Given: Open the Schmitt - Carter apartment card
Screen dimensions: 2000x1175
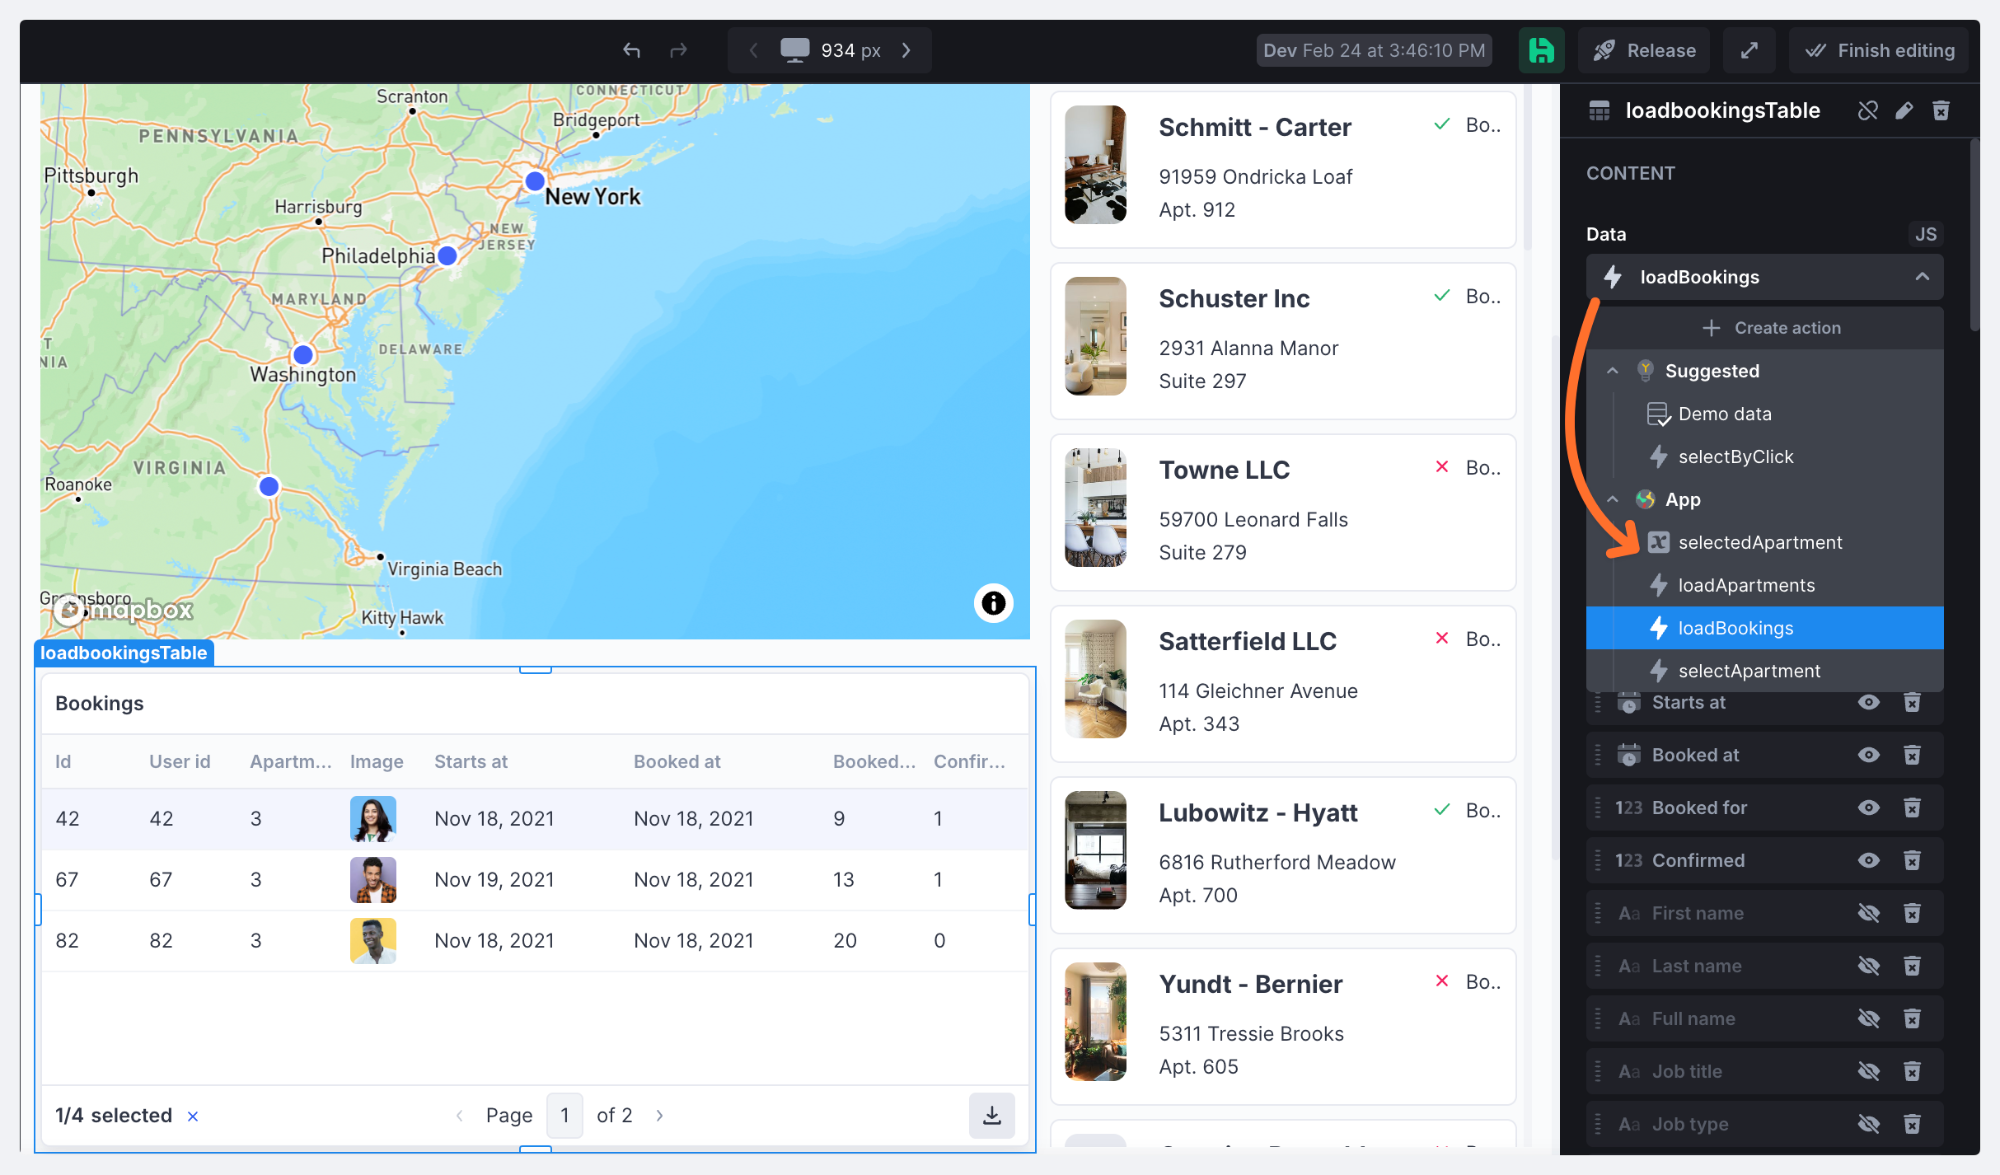Looking at the screenshot, I should click(1283, 168).
